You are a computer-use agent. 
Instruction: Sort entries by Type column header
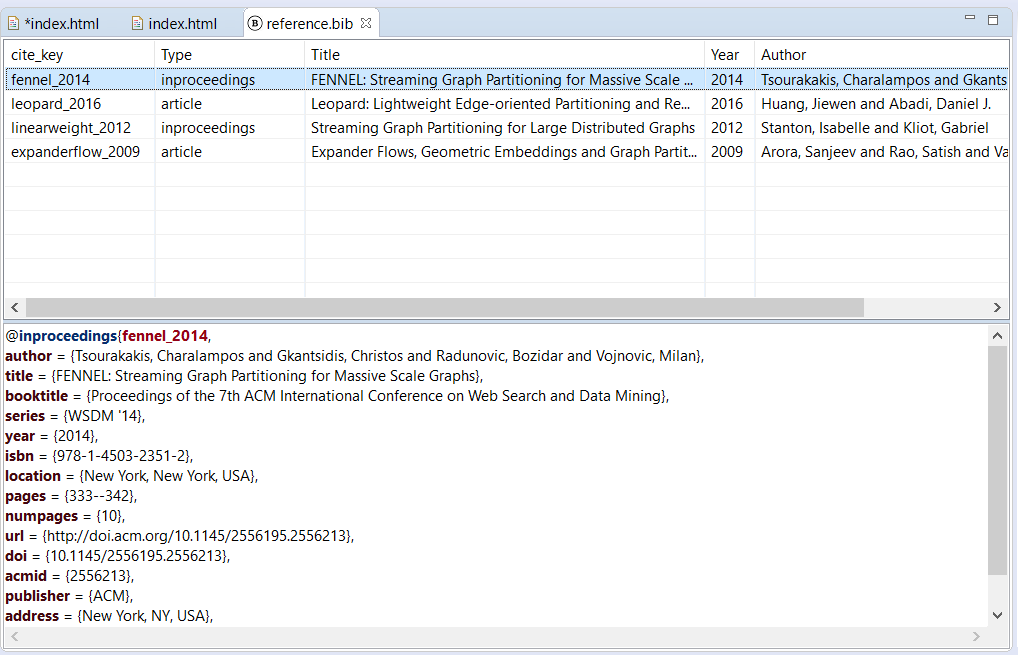[229, 55]
